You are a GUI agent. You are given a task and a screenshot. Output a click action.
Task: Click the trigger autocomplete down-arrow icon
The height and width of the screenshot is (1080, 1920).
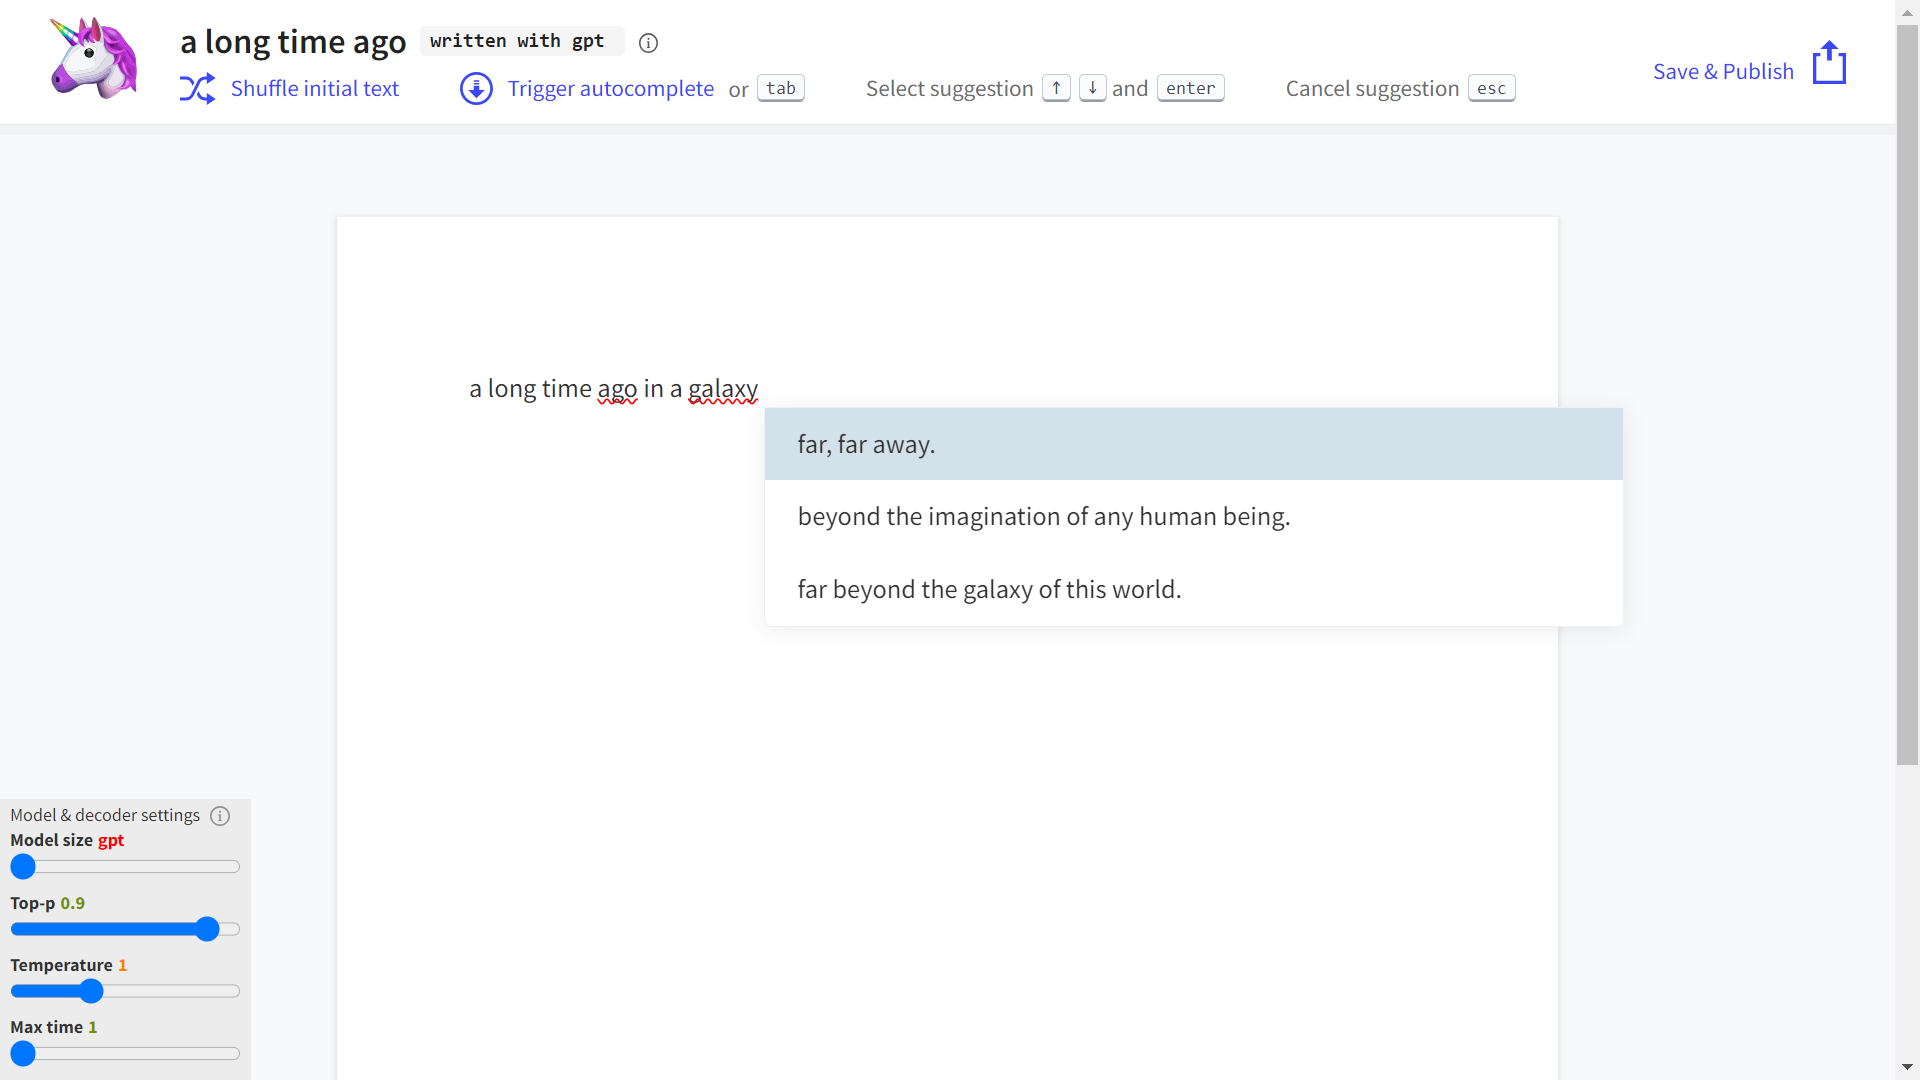coord(476,89)
